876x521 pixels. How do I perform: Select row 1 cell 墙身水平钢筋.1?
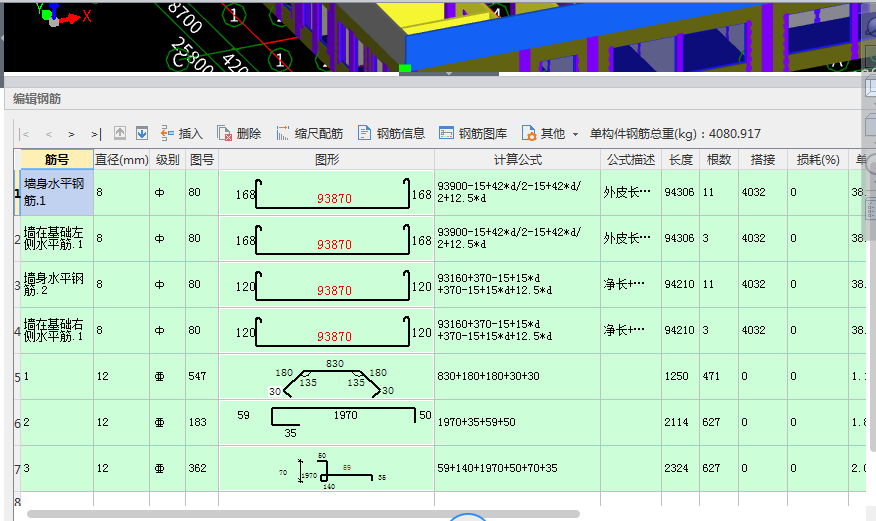(x=57, y=193)
